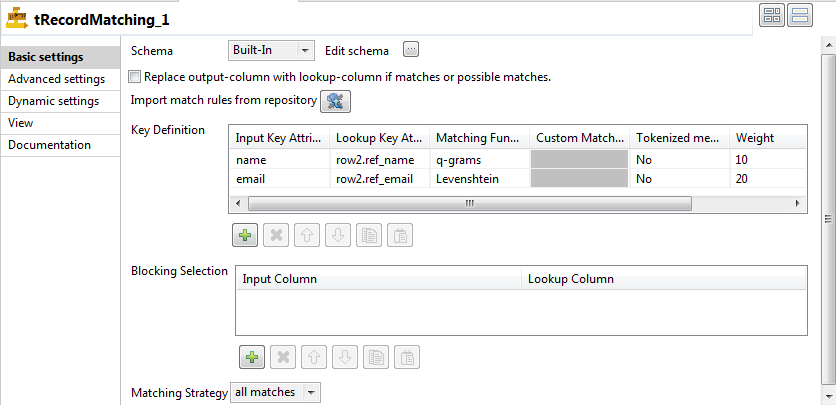
Task: Click the Key Definition paste icon
Action: coord(399,235)
